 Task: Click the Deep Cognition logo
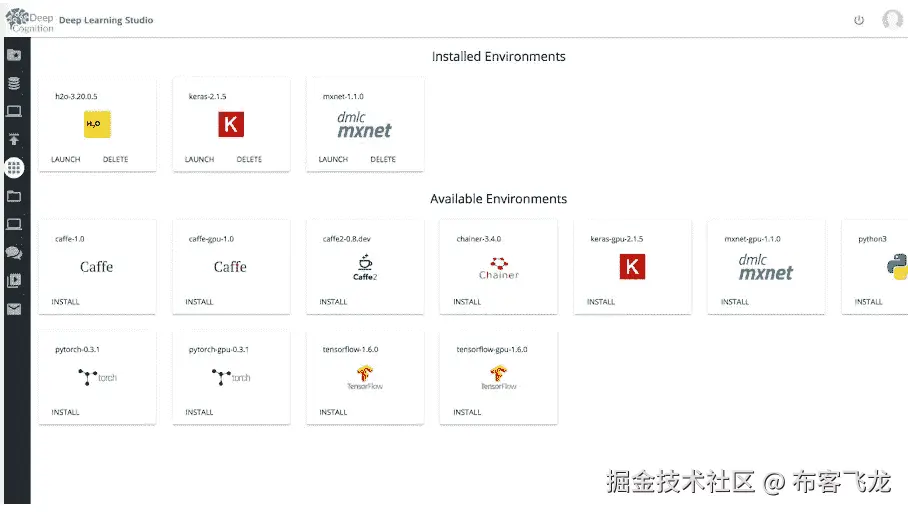30,20
